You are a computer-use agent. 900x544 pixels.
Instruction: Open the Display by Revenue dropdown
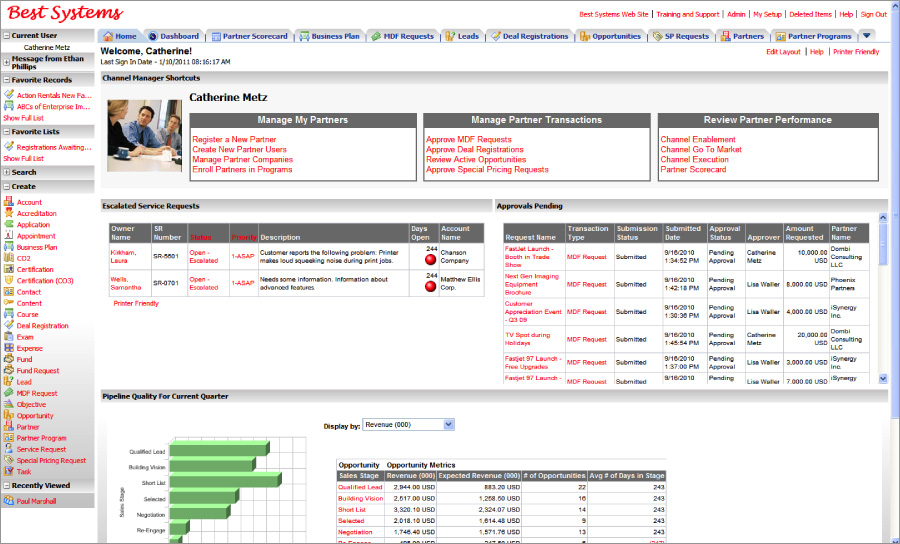(x=448, y=425)
